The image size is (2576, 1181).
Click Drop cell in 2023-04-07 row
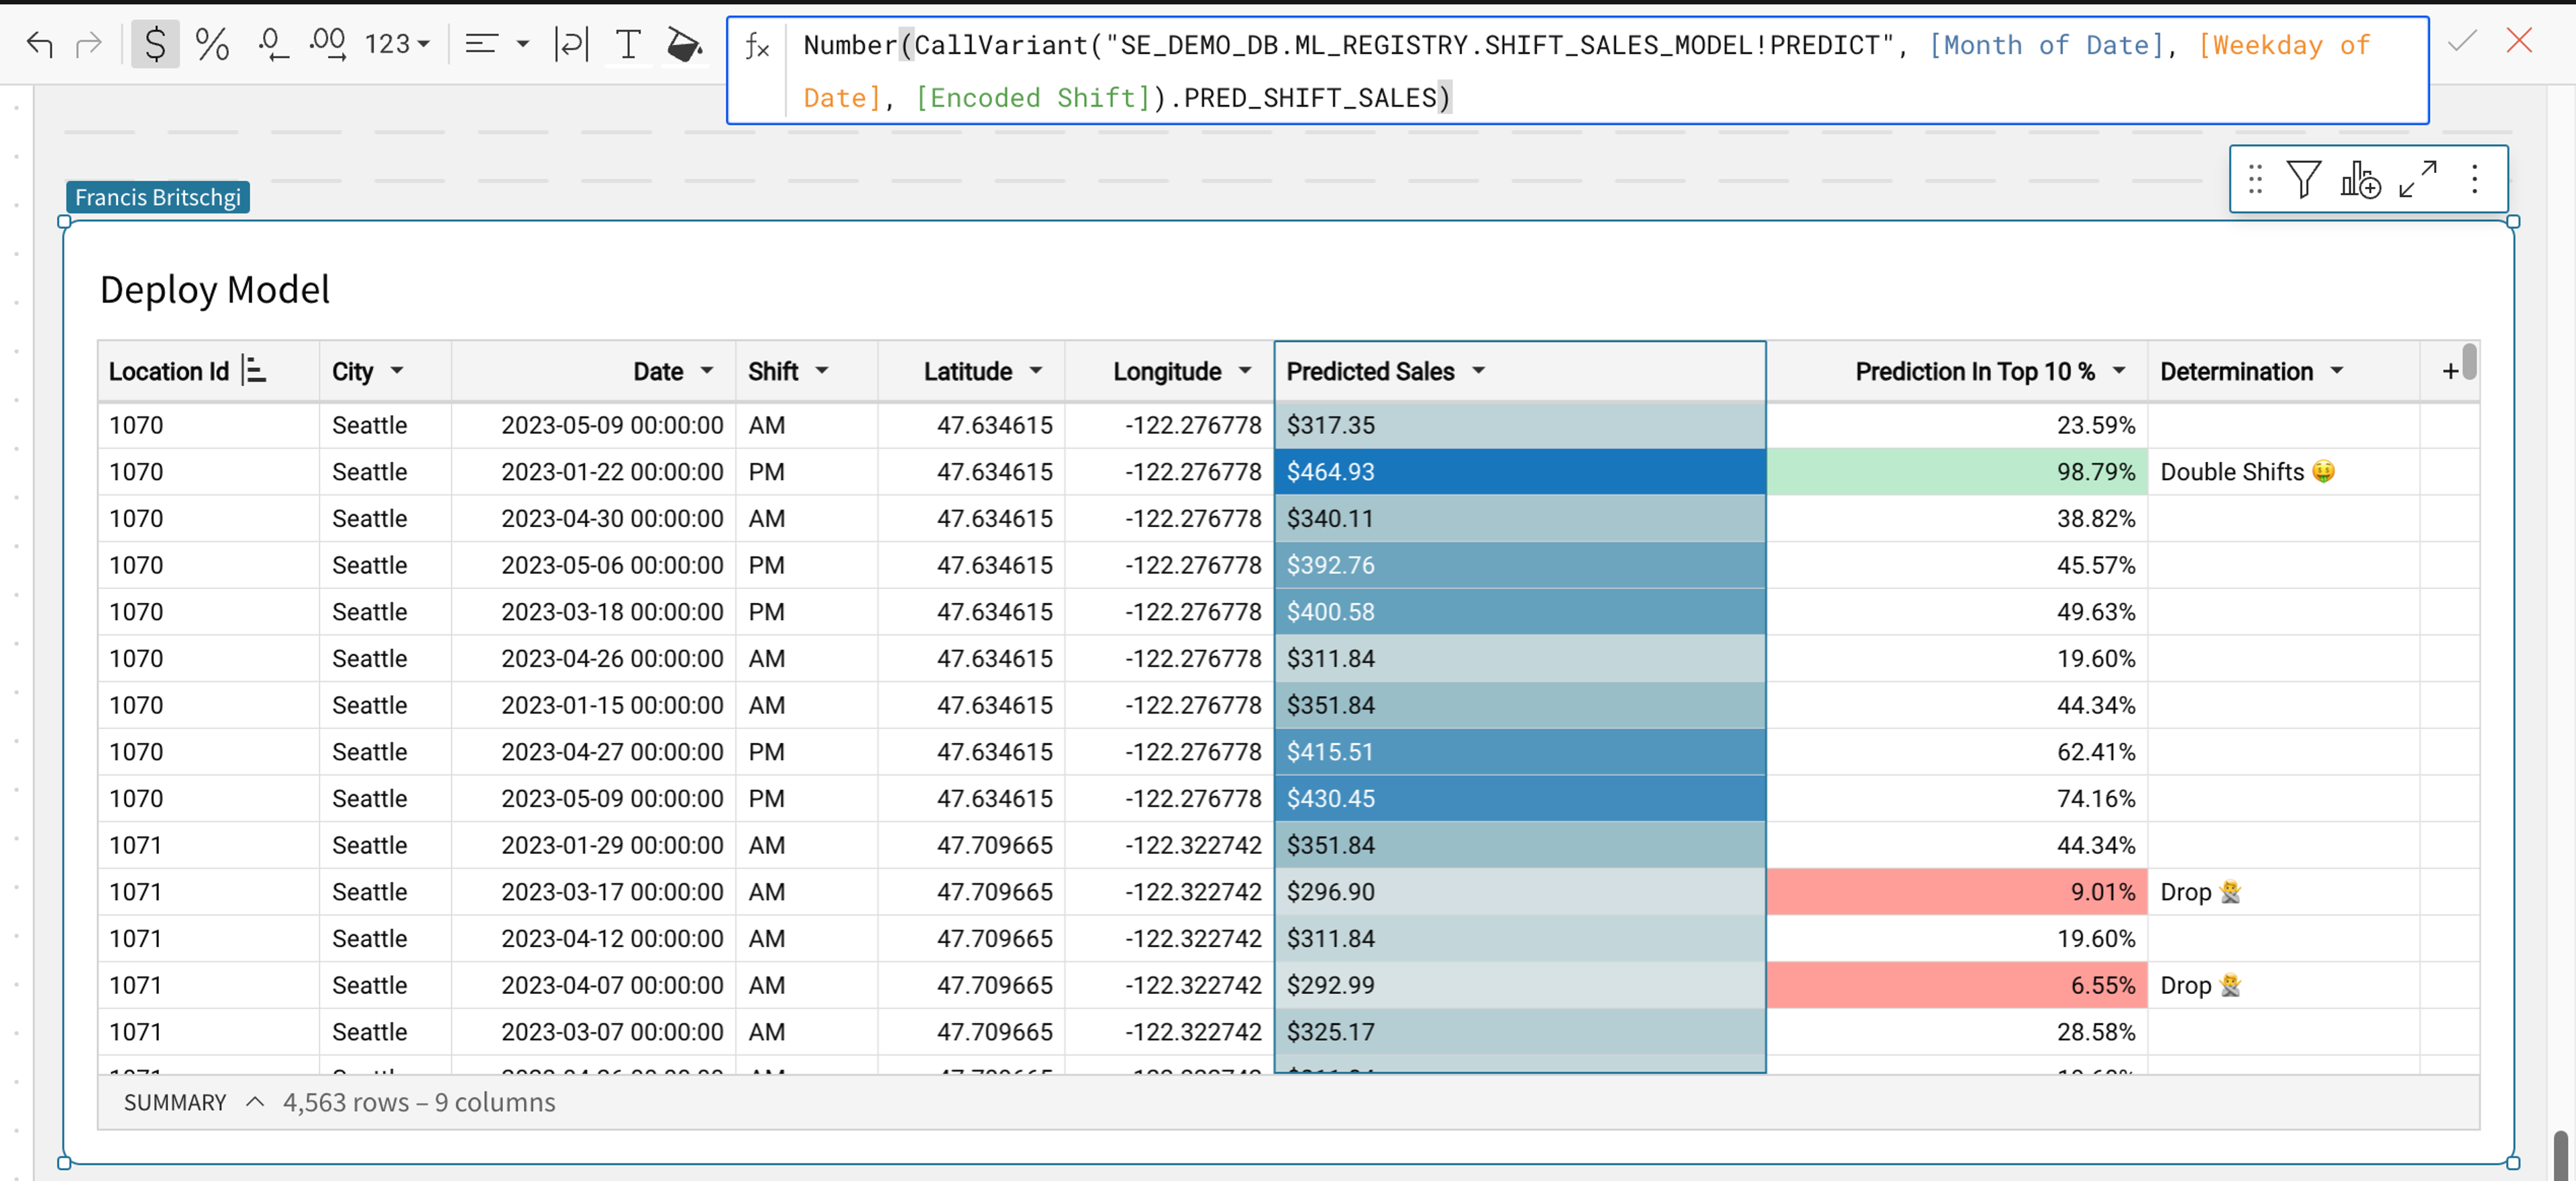[x=2284, y=985]
